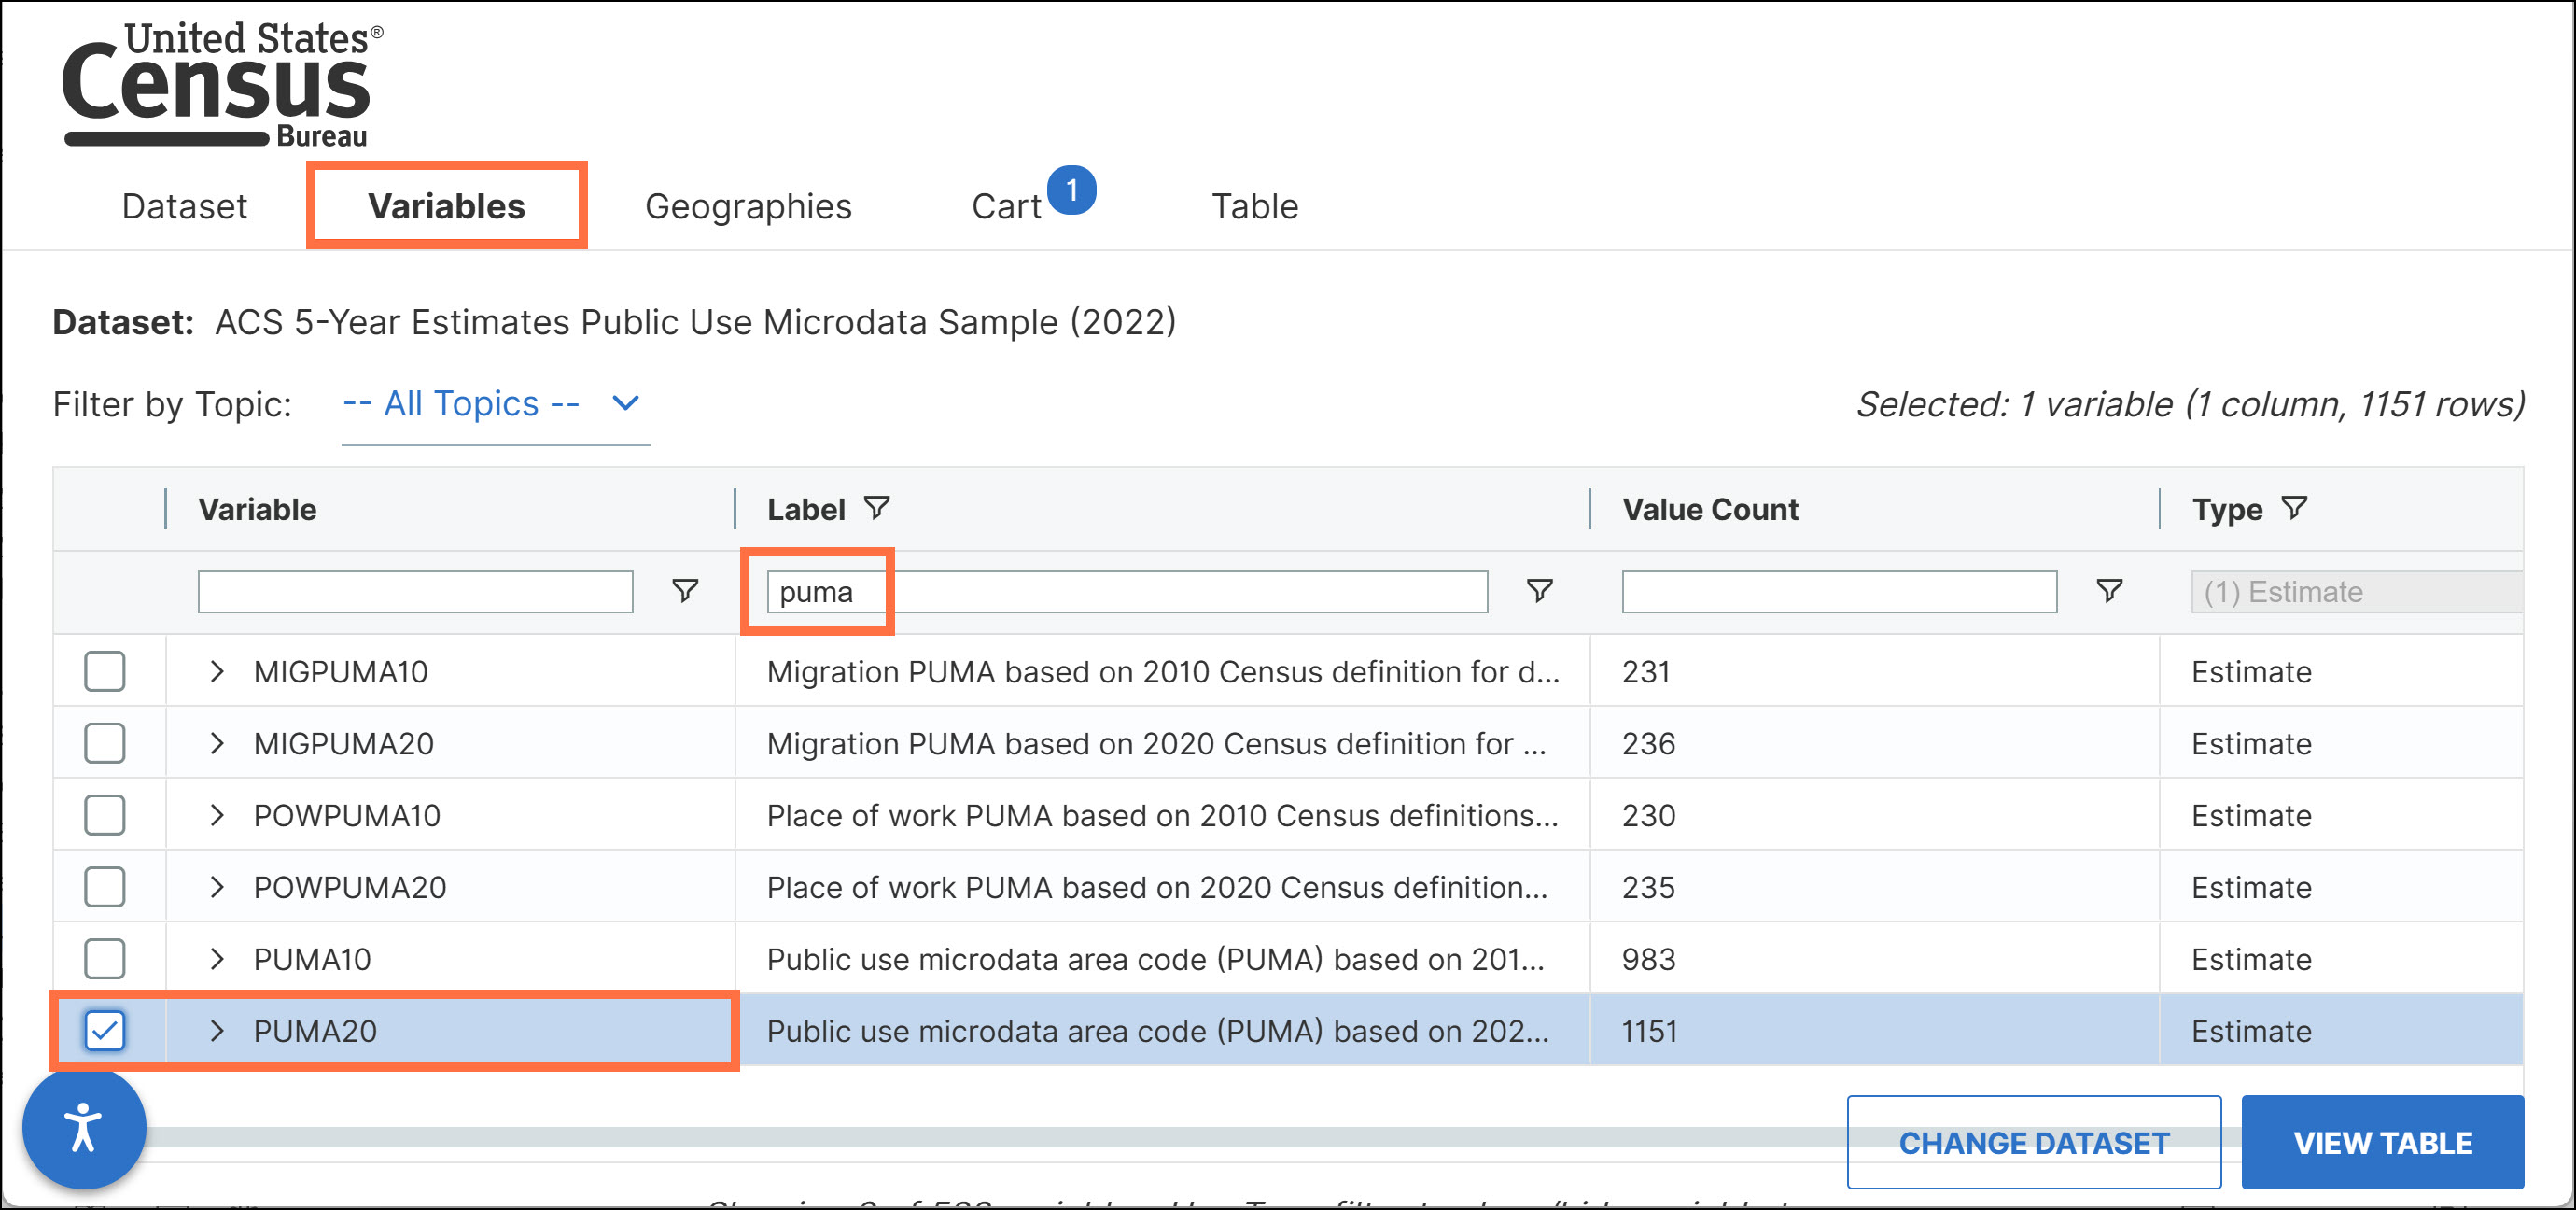Switch to the Geographies tab
Viewport: 2576px width, 1210px height.
tap(749, 205)
